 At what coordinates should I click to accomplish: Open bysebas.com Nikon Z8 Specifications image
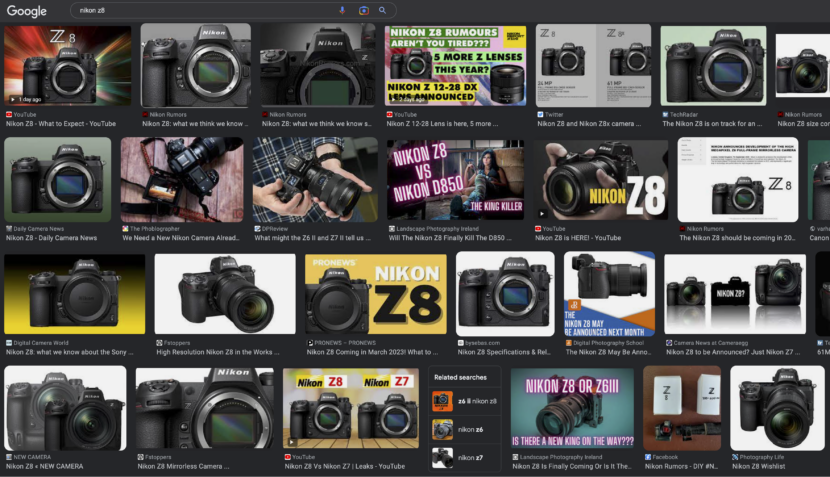(506, 294)
